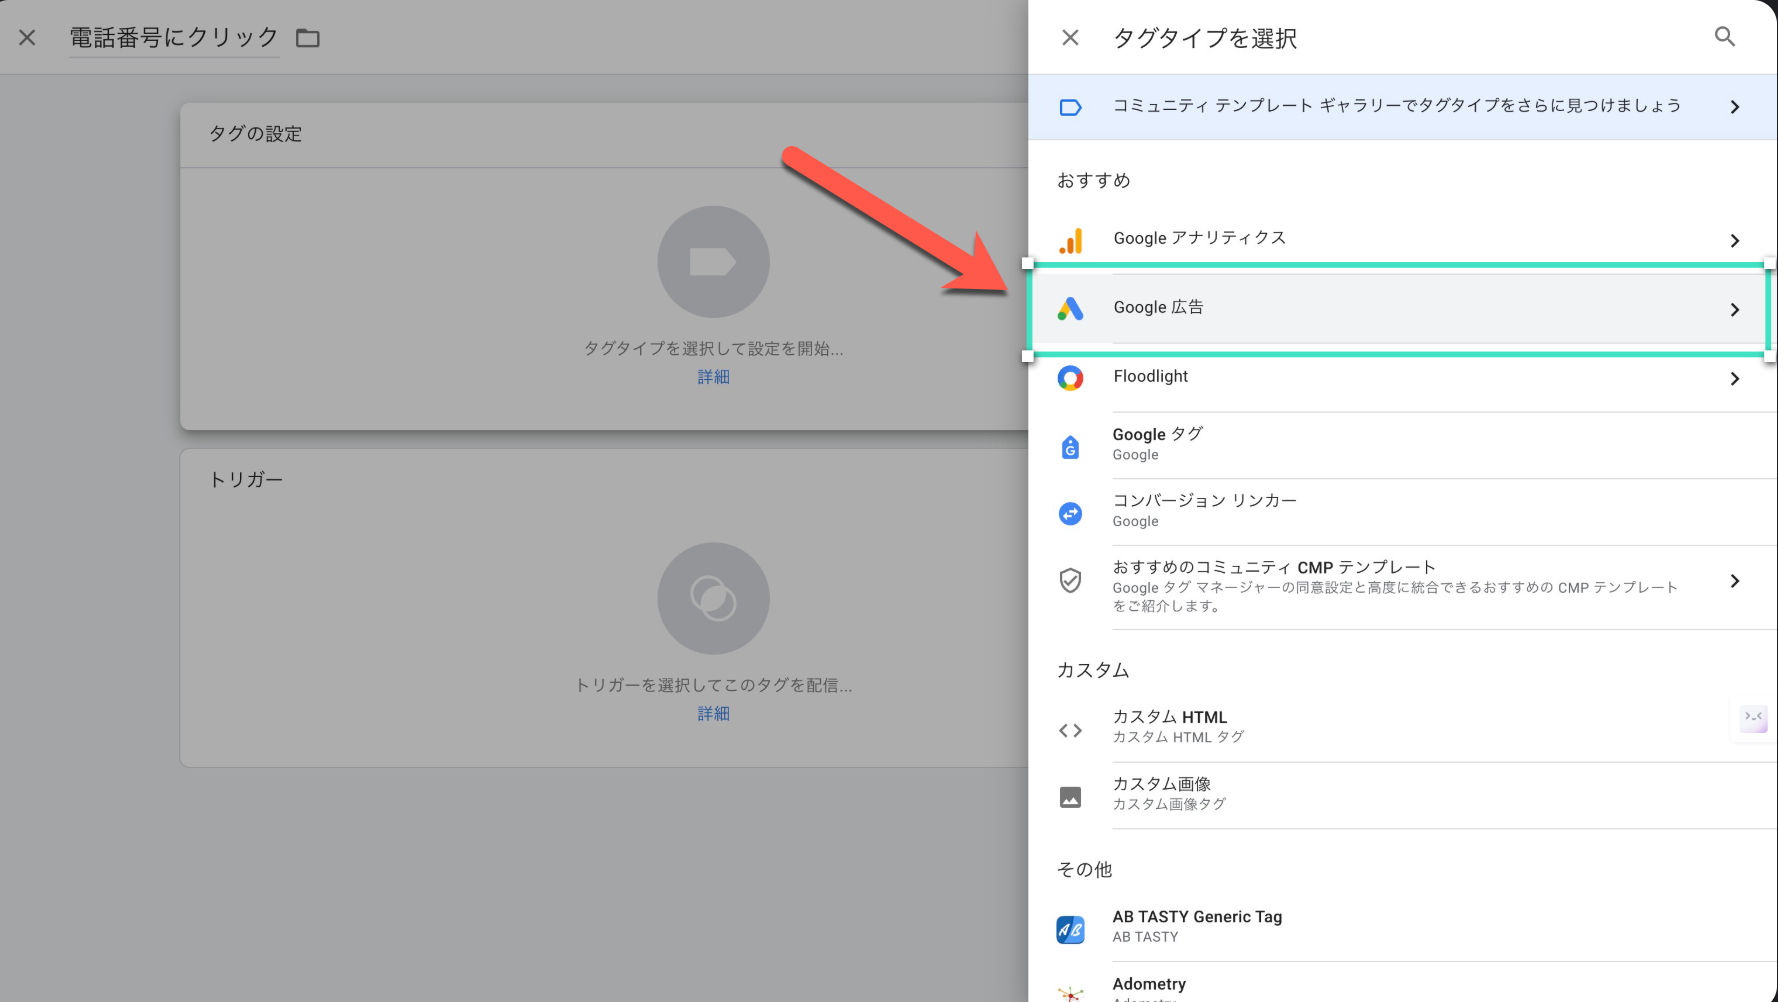Image resolution: width=1778 pixels, height=1002 pixels.
Task: Expand the CMP テンプレート chevron
Action: point(1735,581)
